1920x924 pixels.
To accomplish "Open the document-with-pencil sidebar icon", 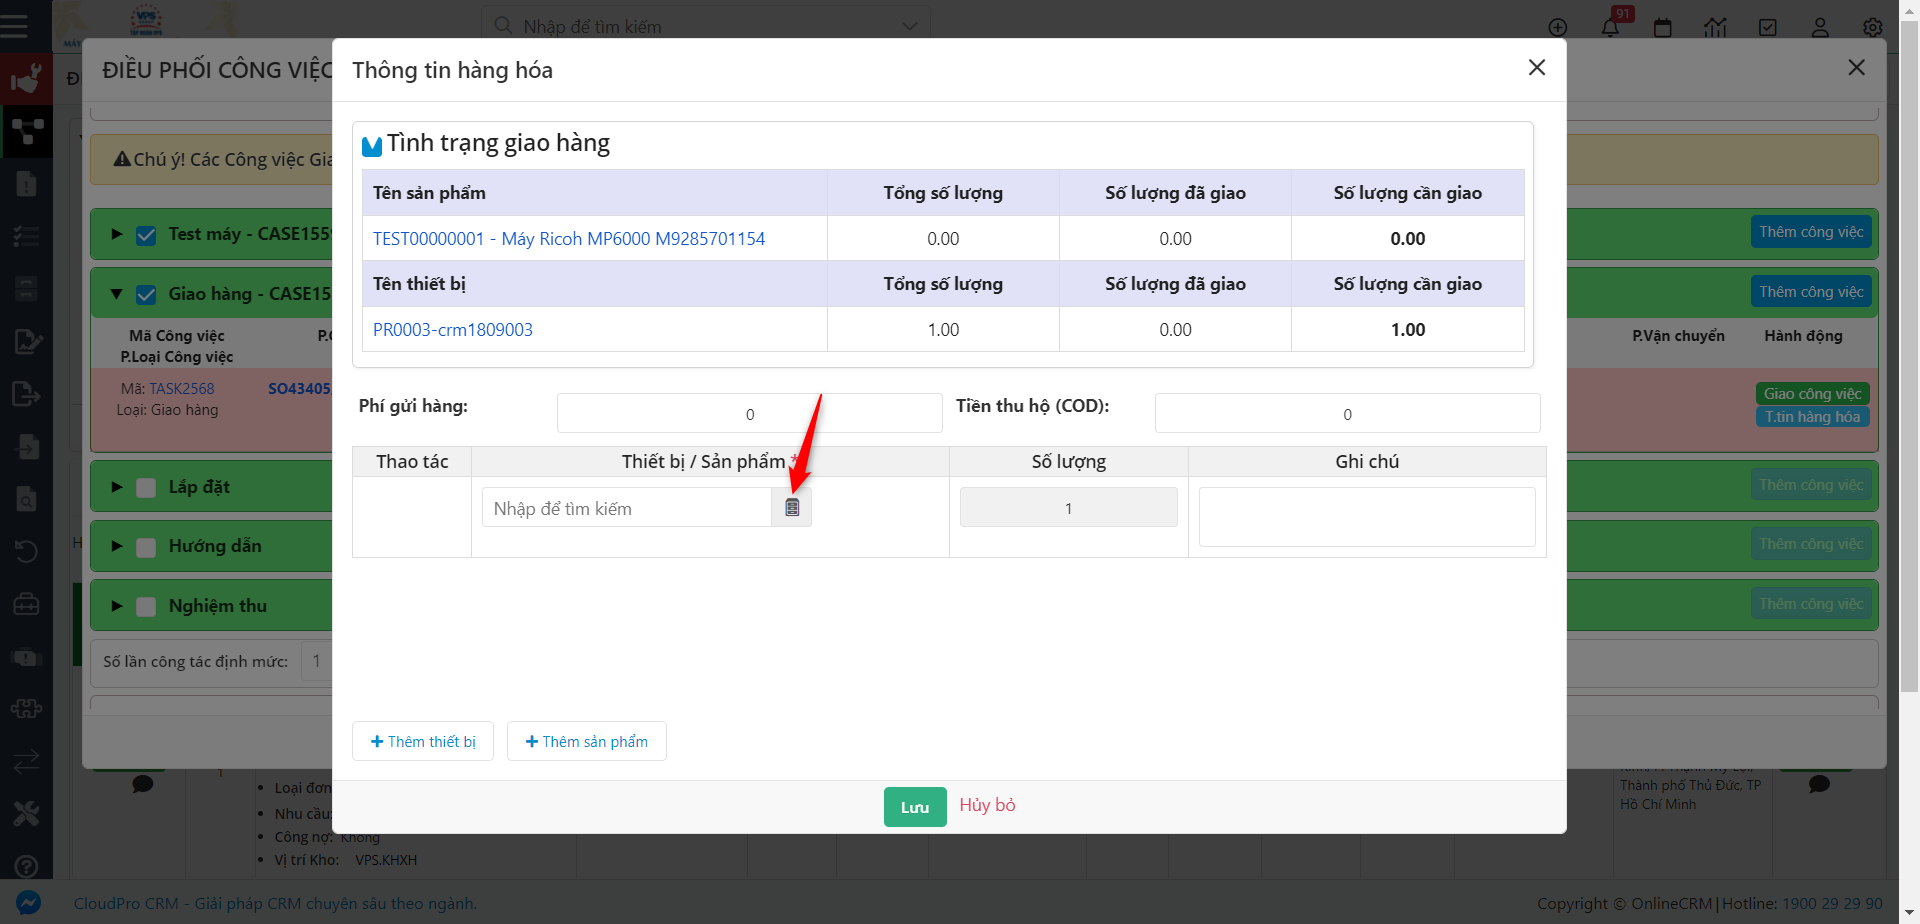I will [x=26, y=342].
